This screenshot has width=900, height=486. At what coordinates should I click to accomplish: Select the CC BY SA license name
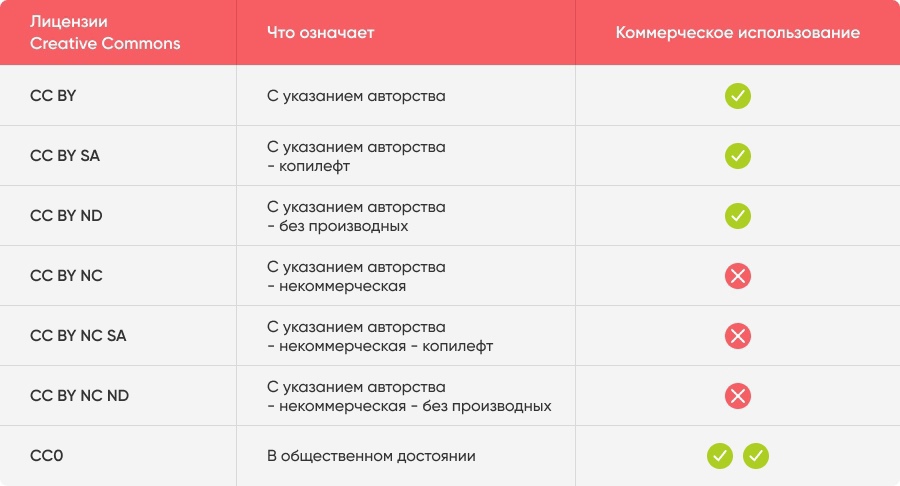click(65, 156)
